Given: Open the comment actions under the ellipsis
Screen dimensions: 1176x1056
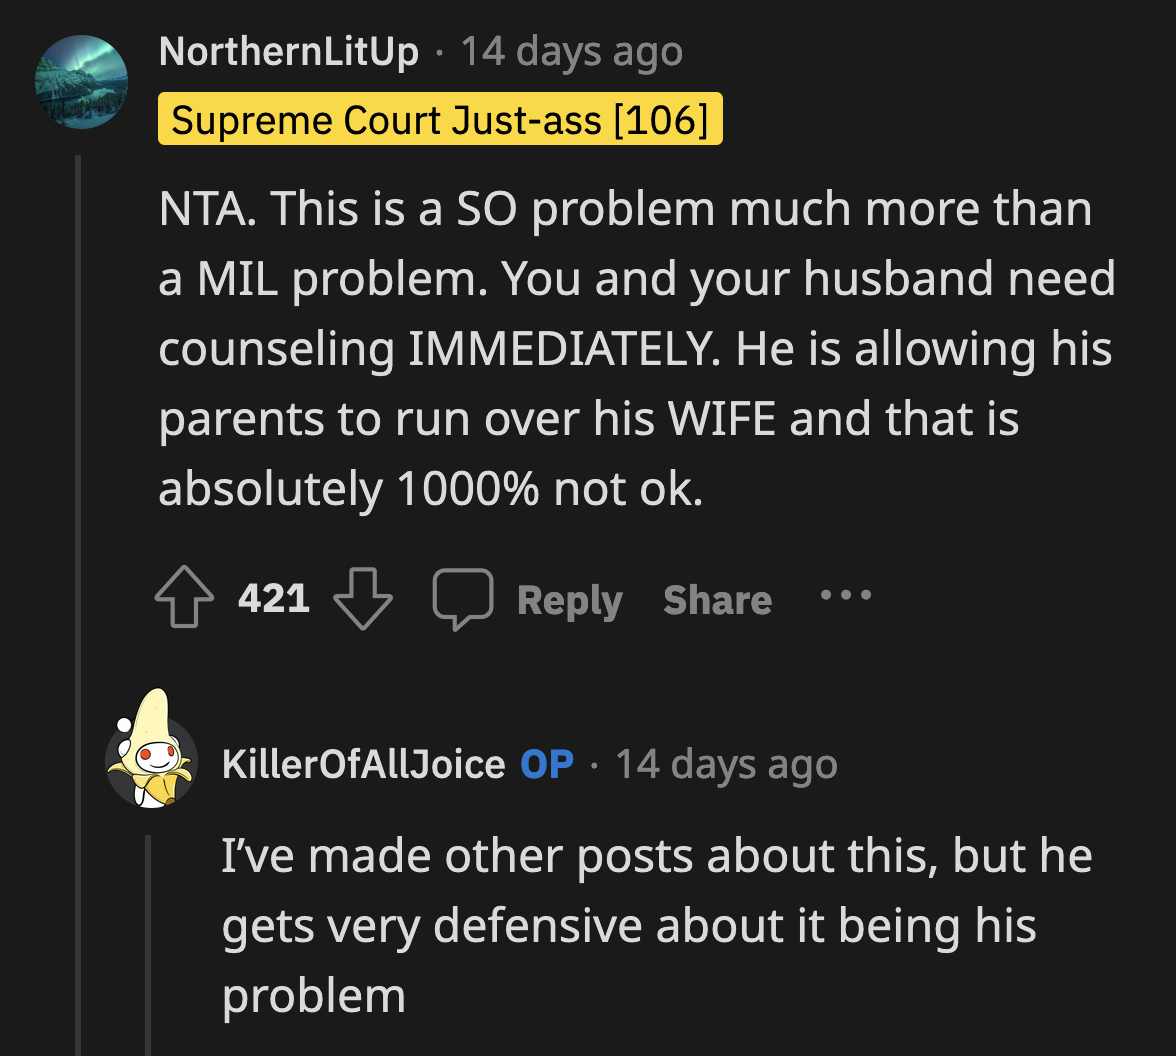Looking at the screenshot, I should tap(845, 597).
